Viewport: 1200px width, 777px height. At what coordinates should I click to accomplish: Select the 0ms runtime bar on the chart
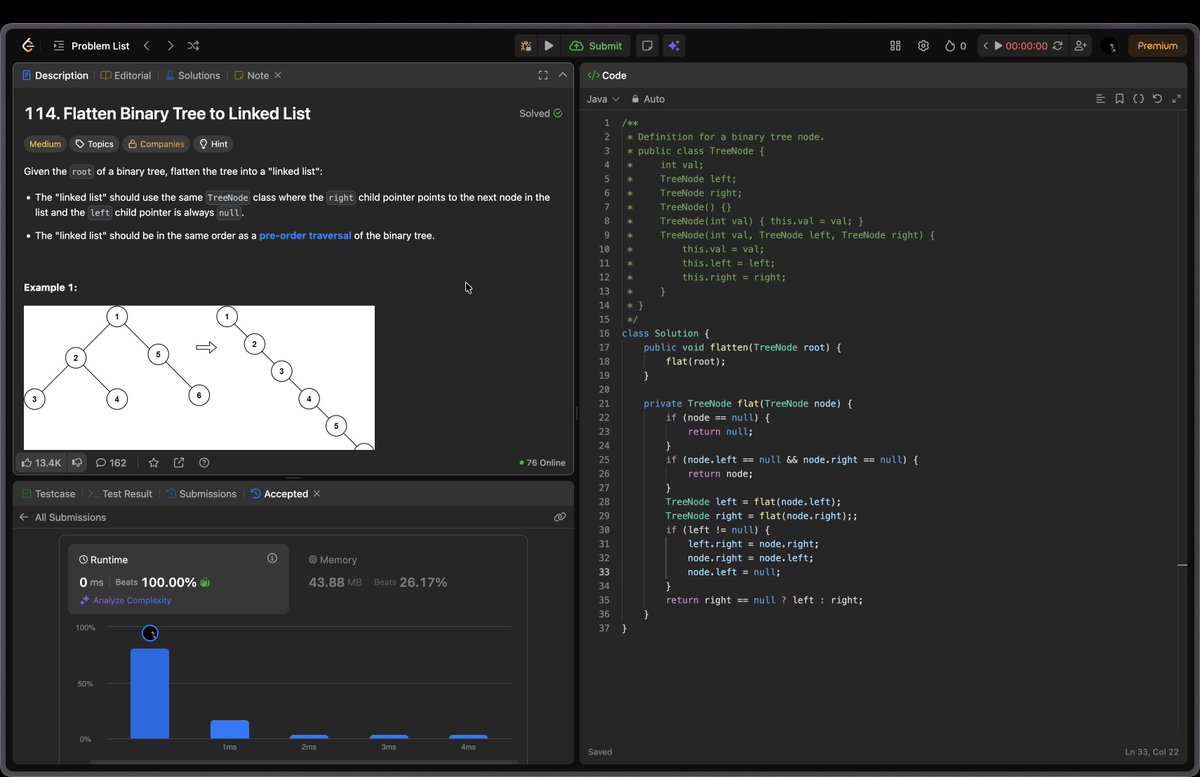pos(150,690)
